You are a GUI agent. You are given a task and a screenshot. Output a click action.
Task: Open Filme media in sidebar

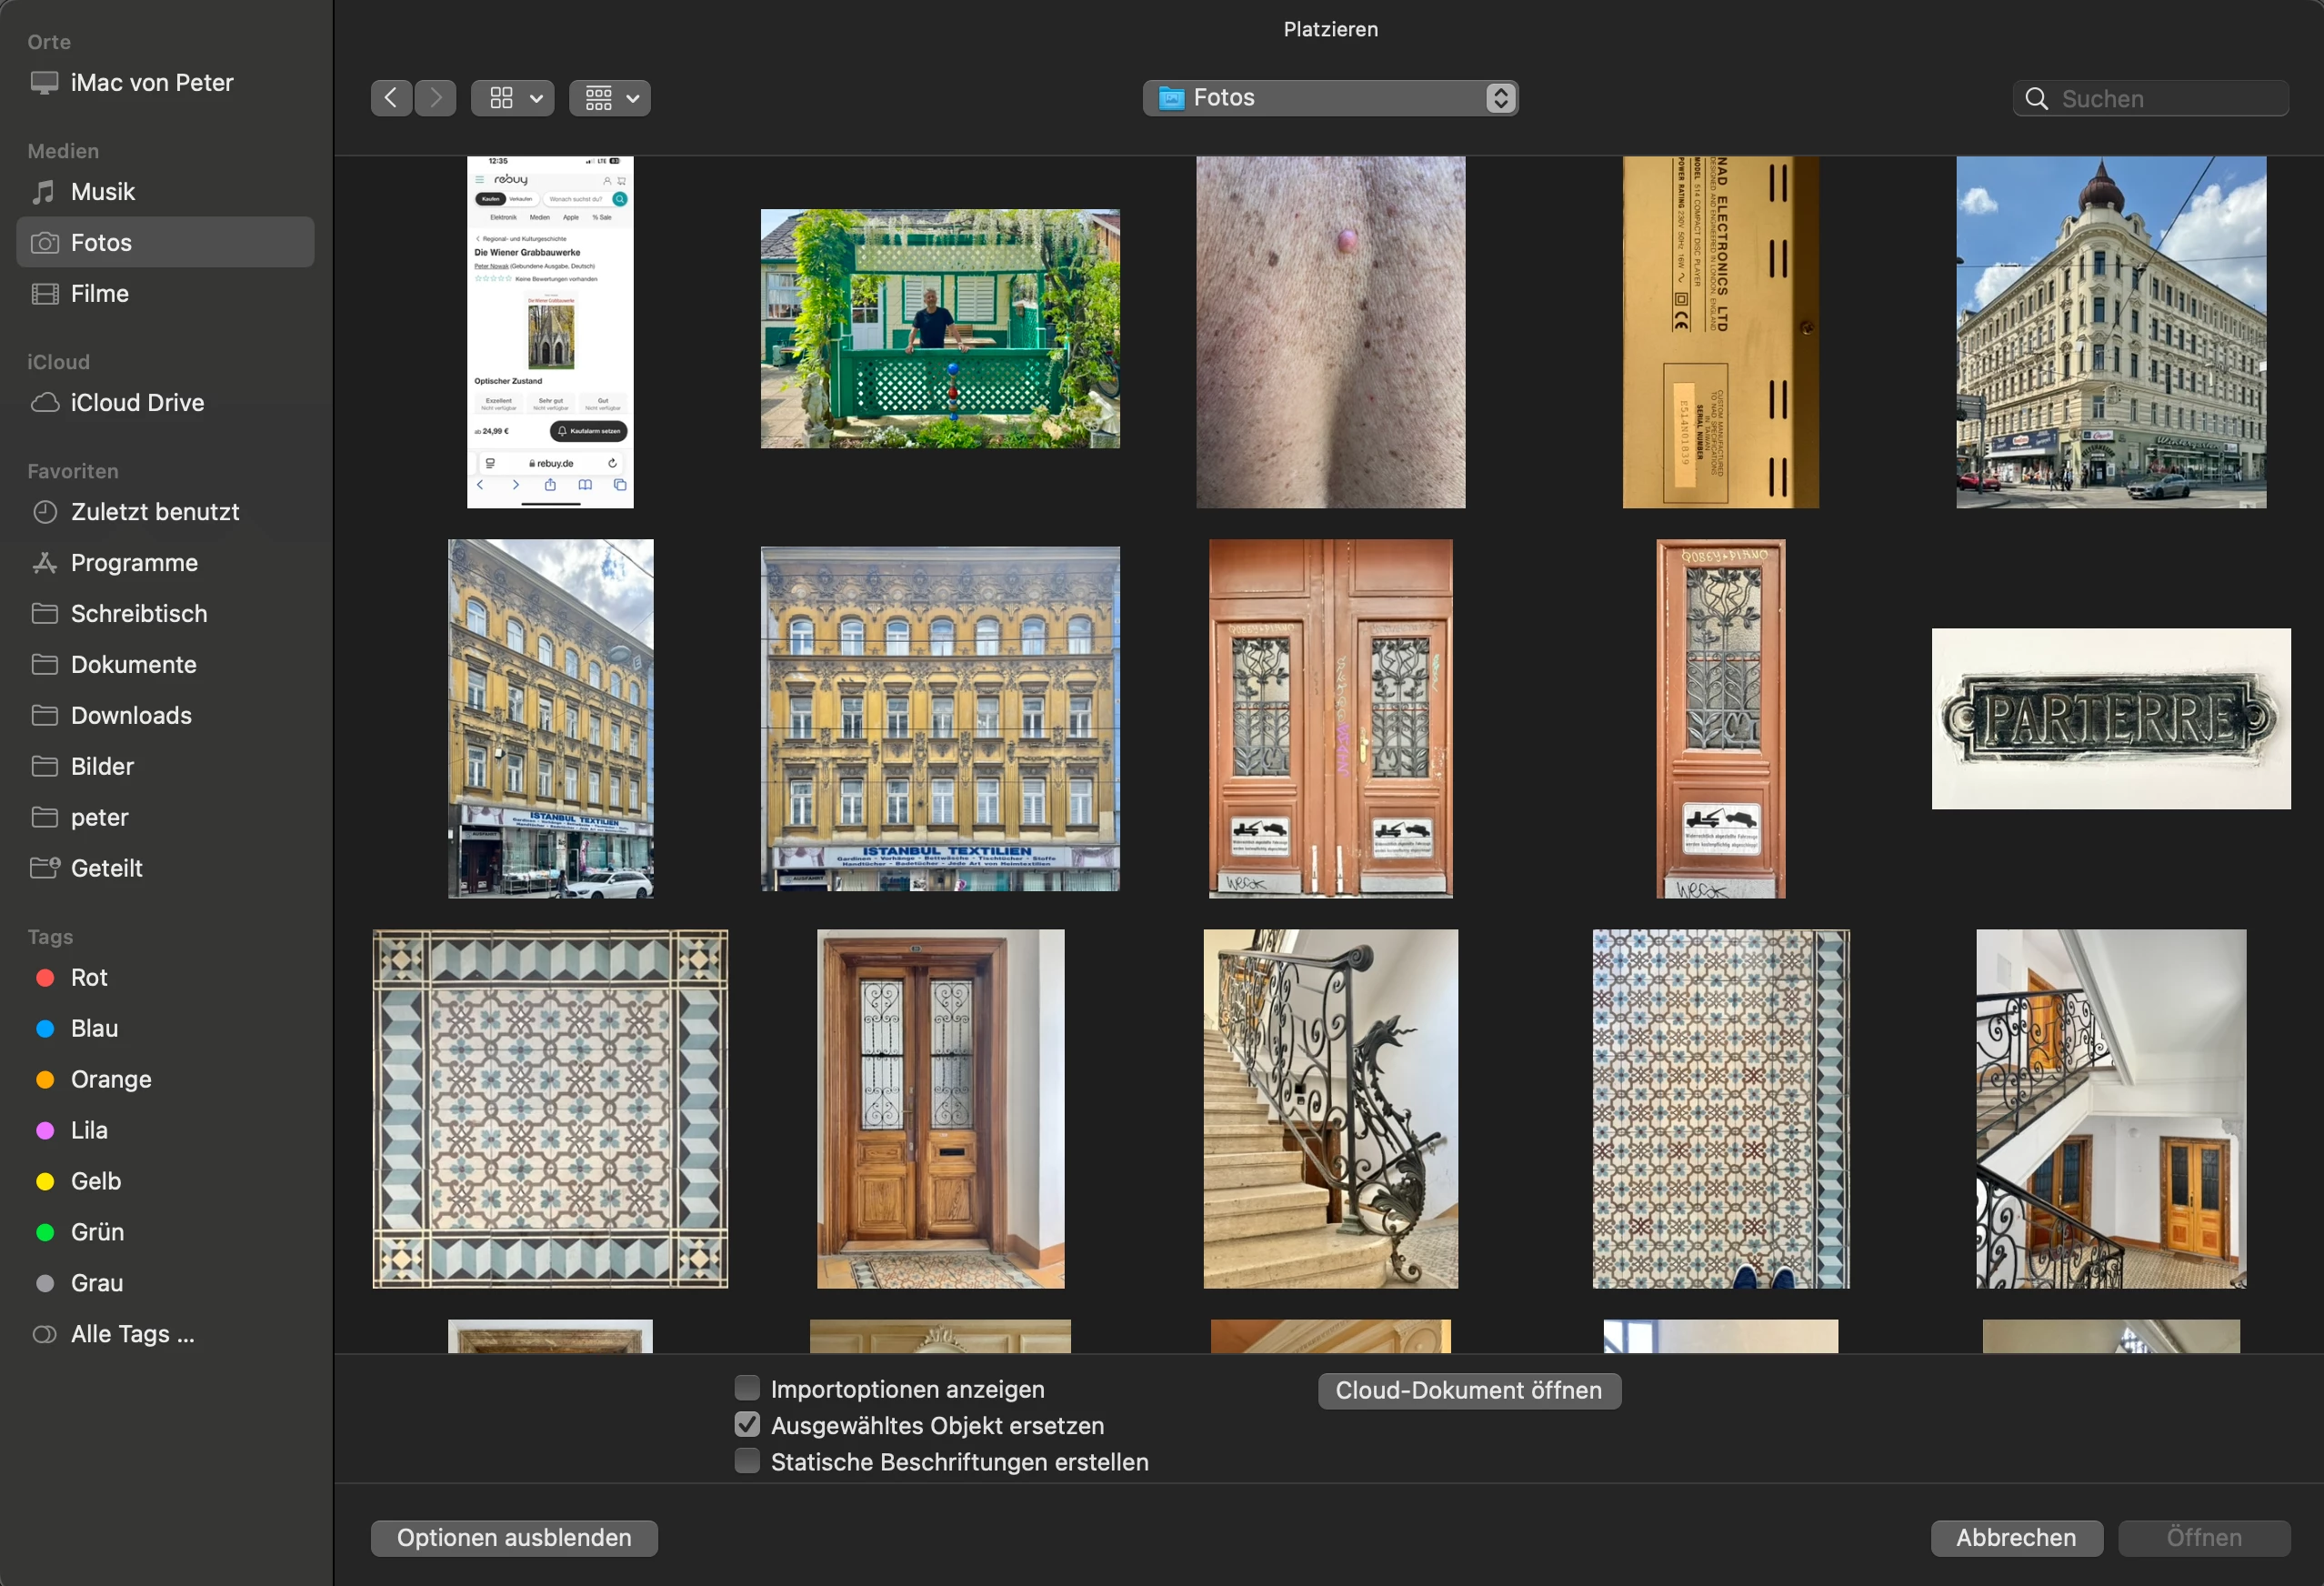tap(99, 294)
